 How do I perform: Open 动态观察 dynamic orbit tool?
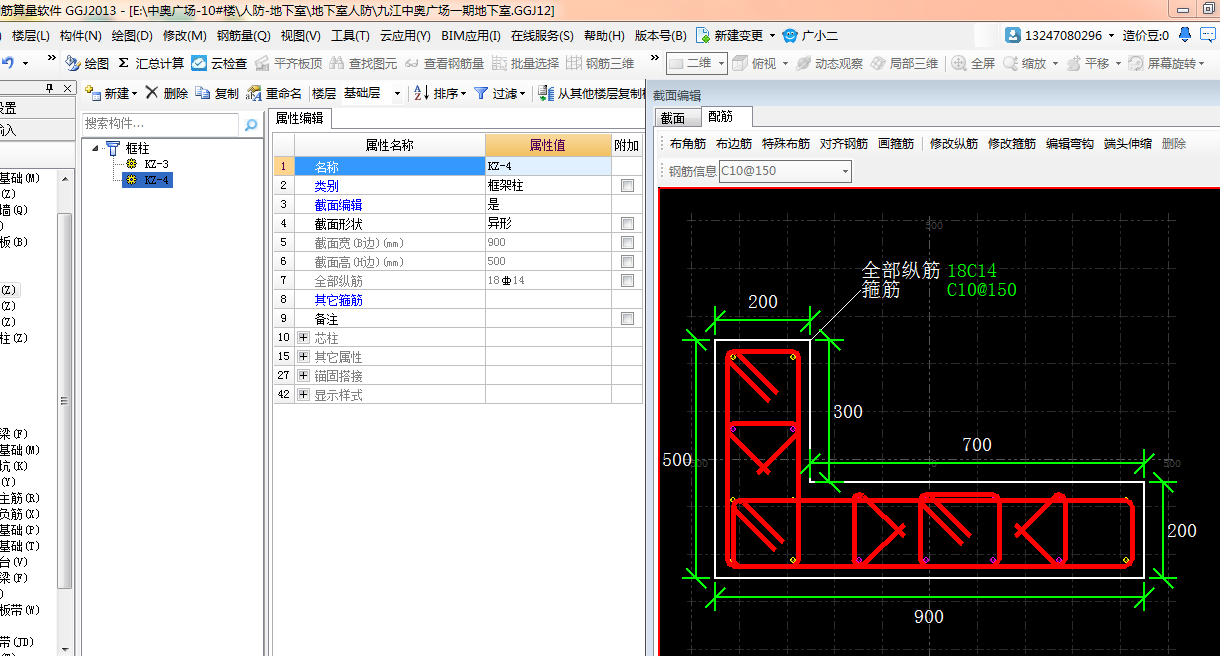click(x=830, y=63)
